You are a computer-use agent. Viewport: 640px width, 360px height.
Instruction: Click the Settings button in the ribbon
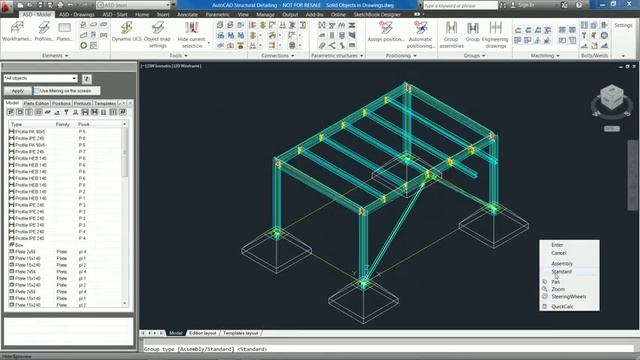[x=623, y=25]
